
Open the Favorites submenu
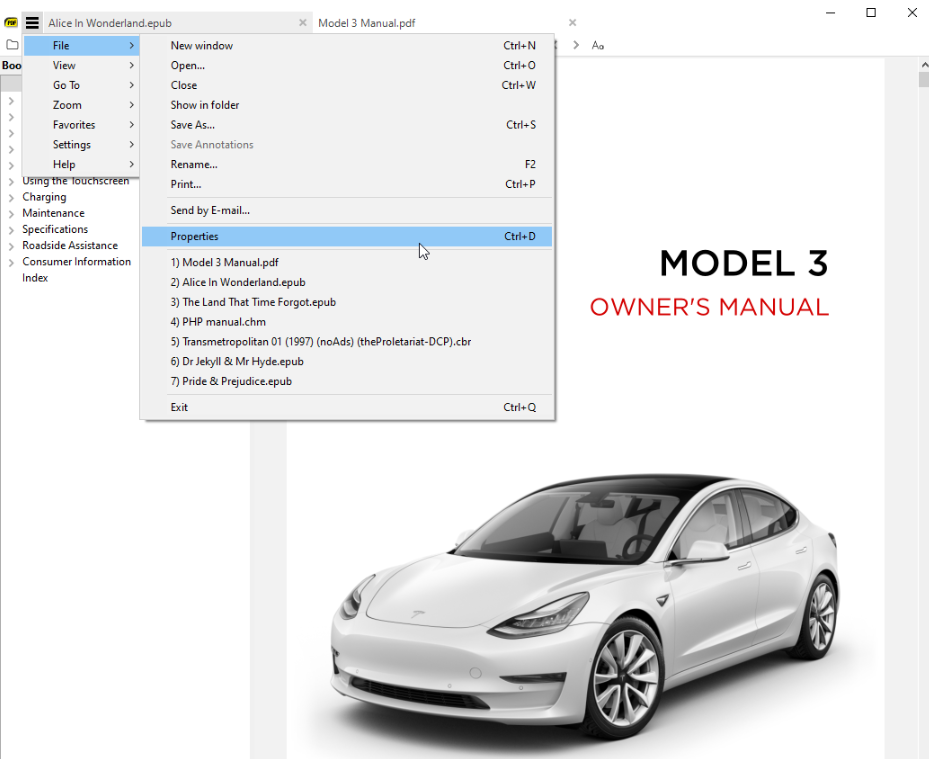tap(82, 125)
